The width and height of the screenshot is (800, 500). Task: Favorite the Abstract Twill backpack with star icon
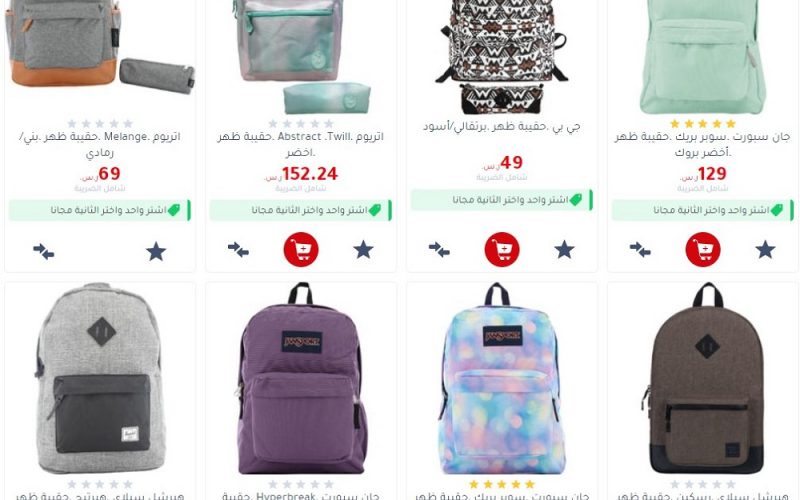pyautogui.click(x=363, y=249)
